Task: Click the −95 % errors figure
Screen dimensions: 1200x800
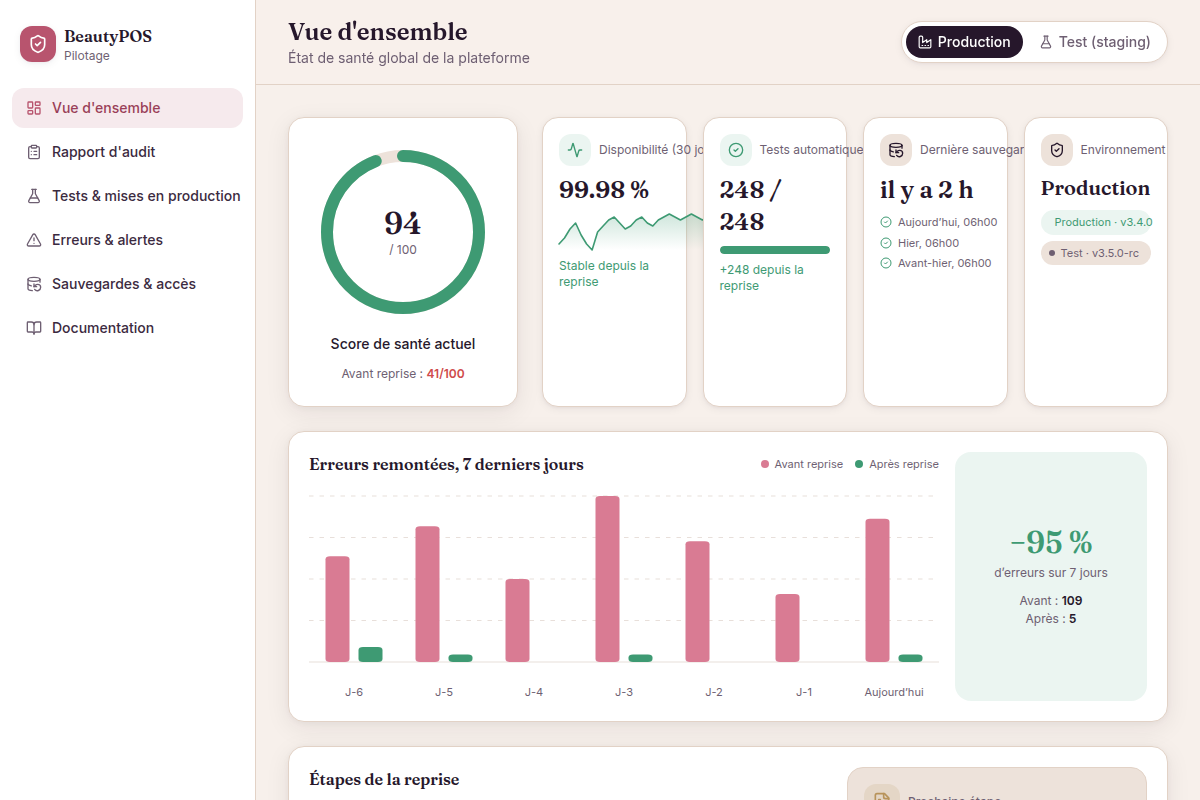Action: pos(1051,542)
